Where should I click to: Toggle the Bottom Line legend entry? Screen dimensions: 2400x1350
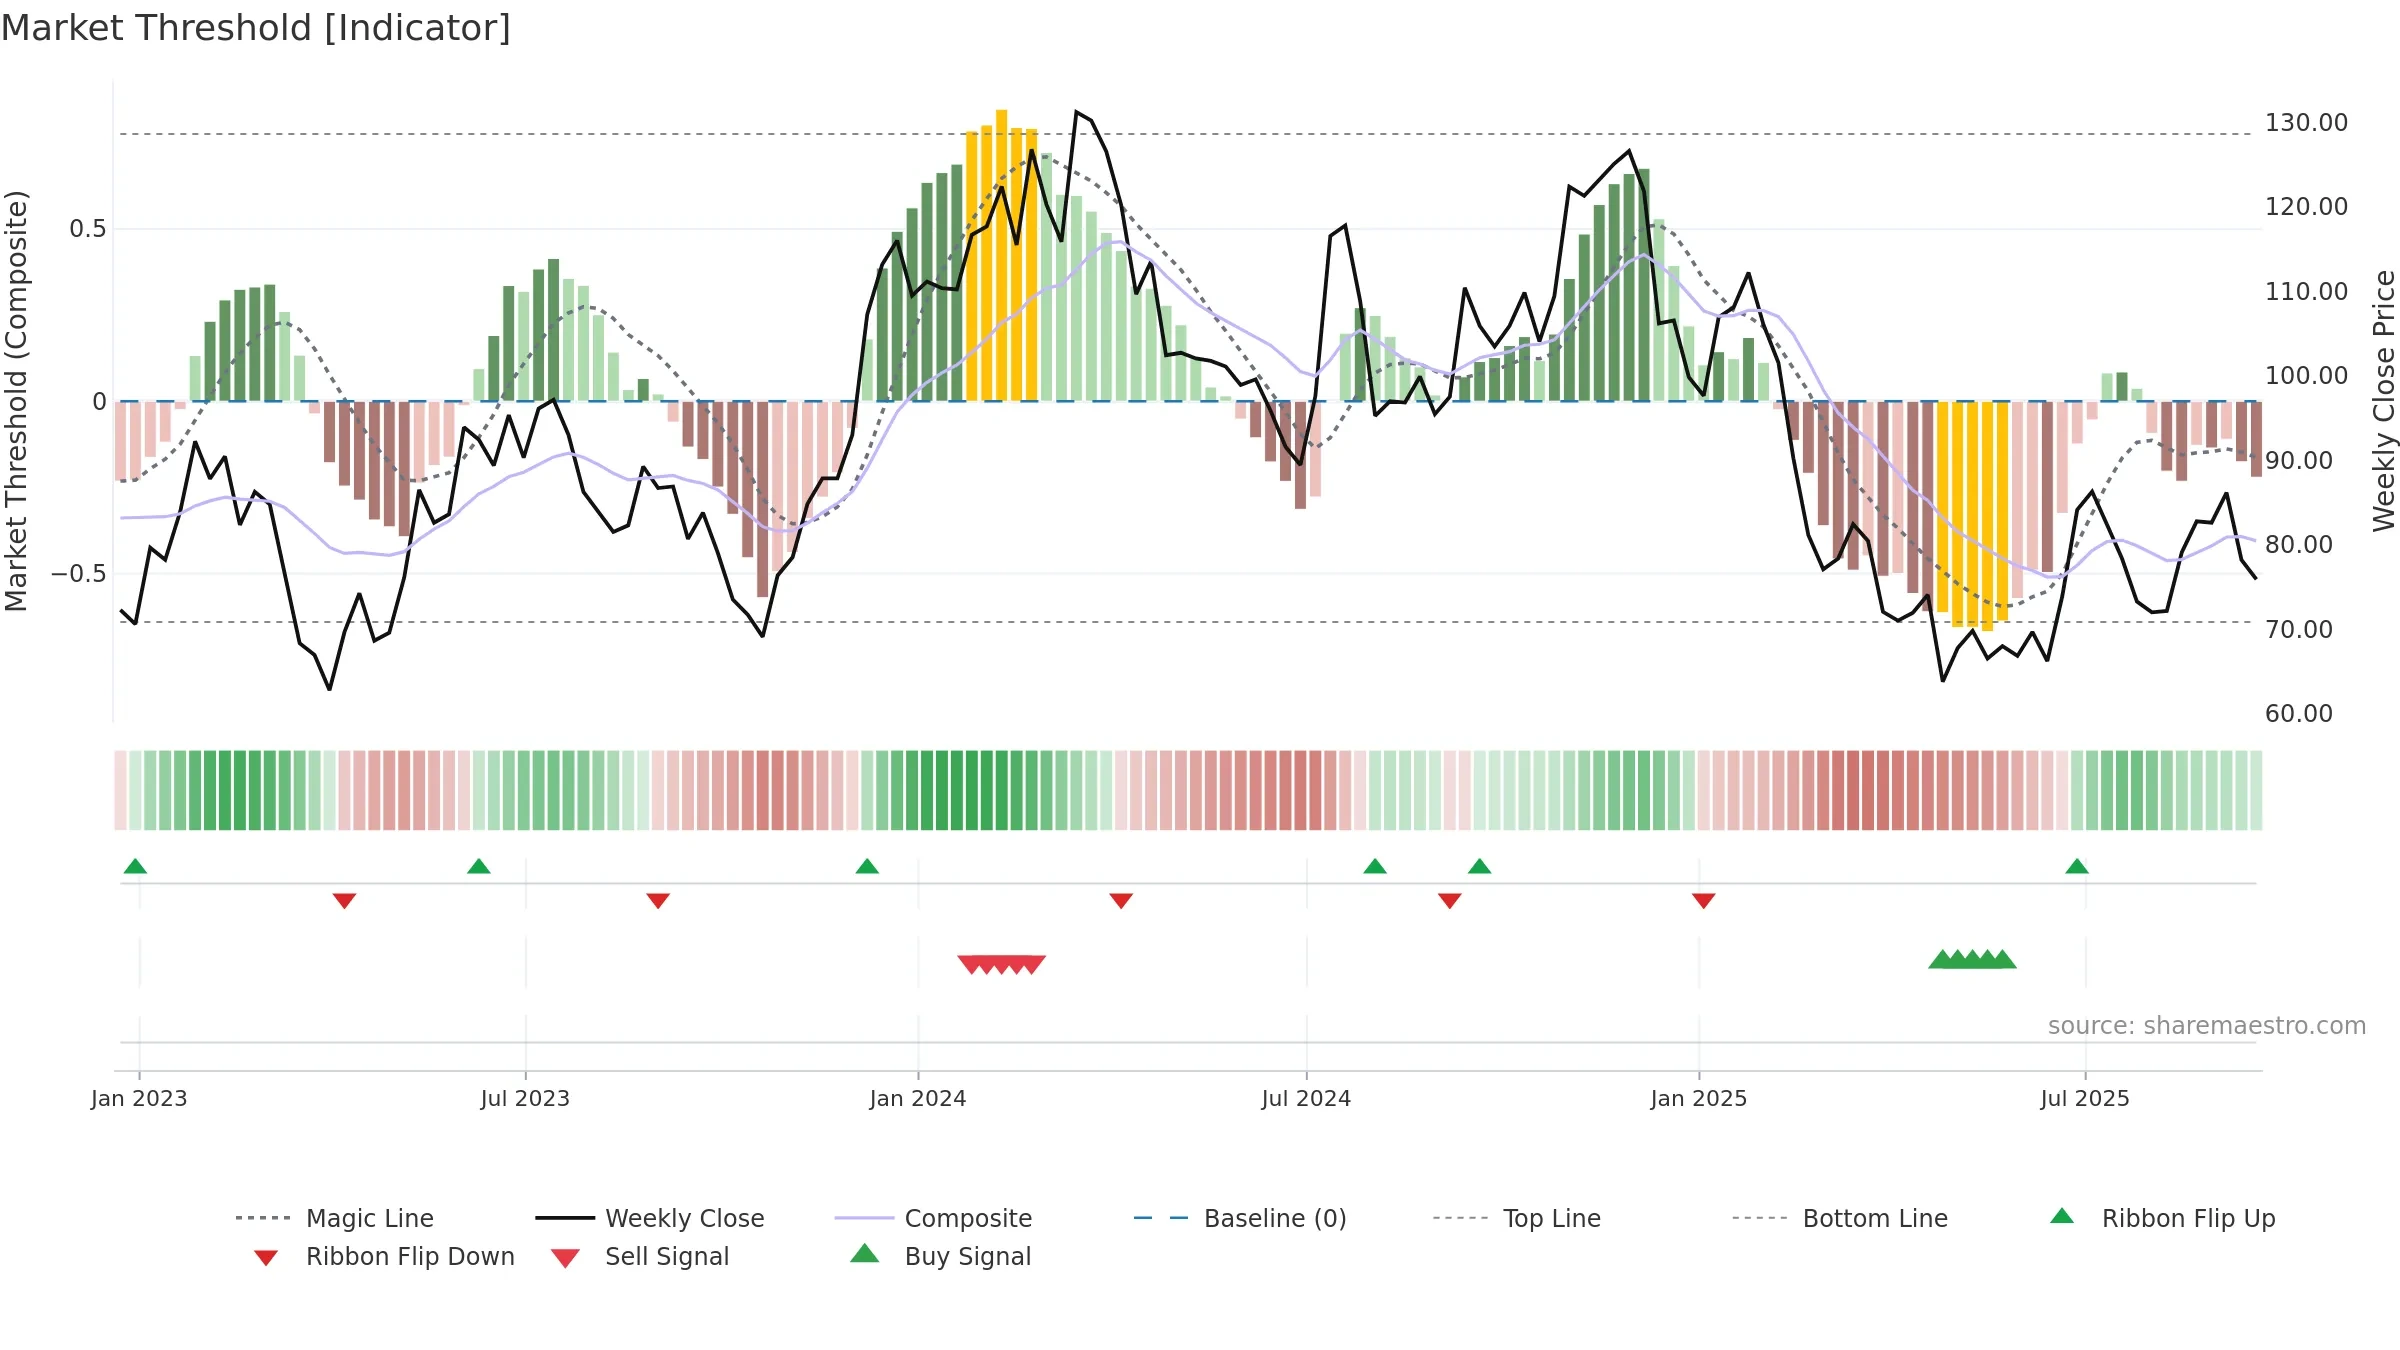pyautogui.click(x=1840, y=1218)
